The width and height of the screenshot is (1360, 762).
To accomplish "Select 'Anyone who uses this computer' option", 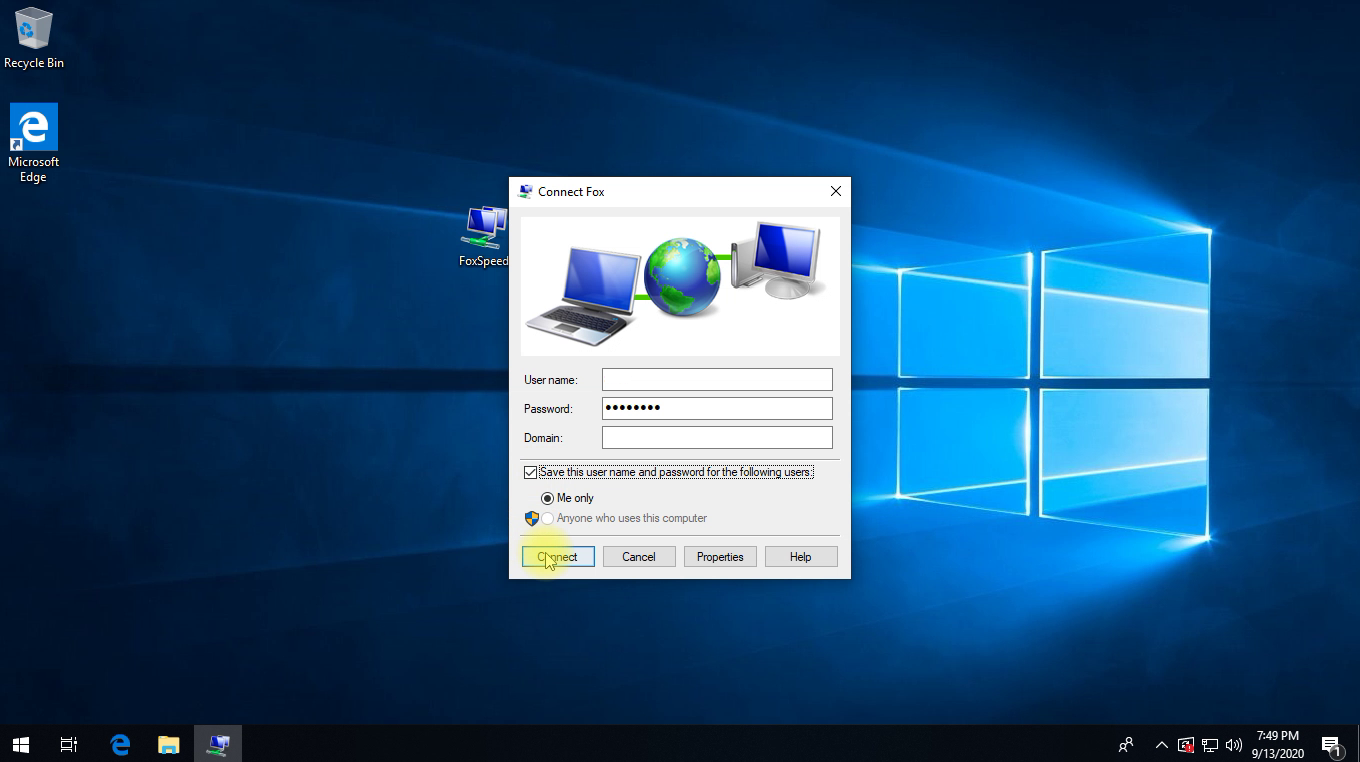I will coord(547,518).
